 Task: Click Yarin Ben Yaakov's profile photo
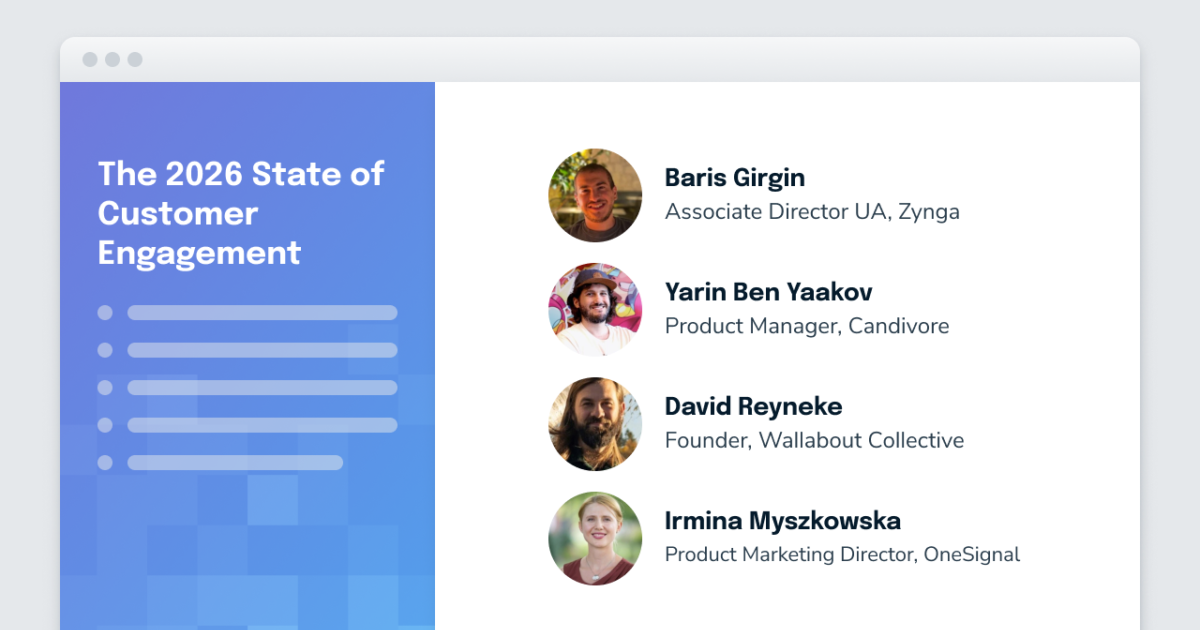point(595,310)
